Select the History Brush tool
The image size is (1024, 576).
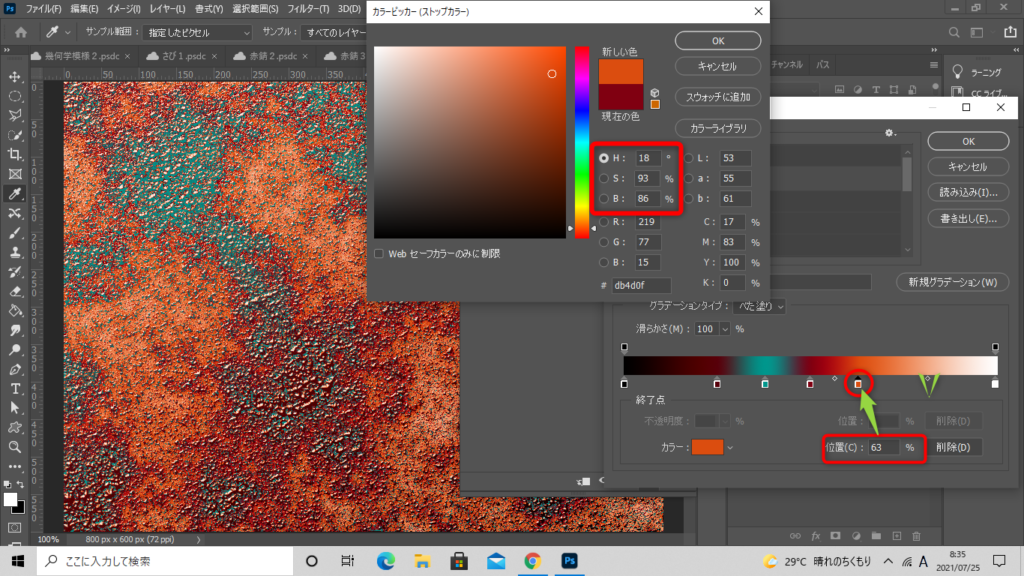pyautogui.click(x=14, y=272)
